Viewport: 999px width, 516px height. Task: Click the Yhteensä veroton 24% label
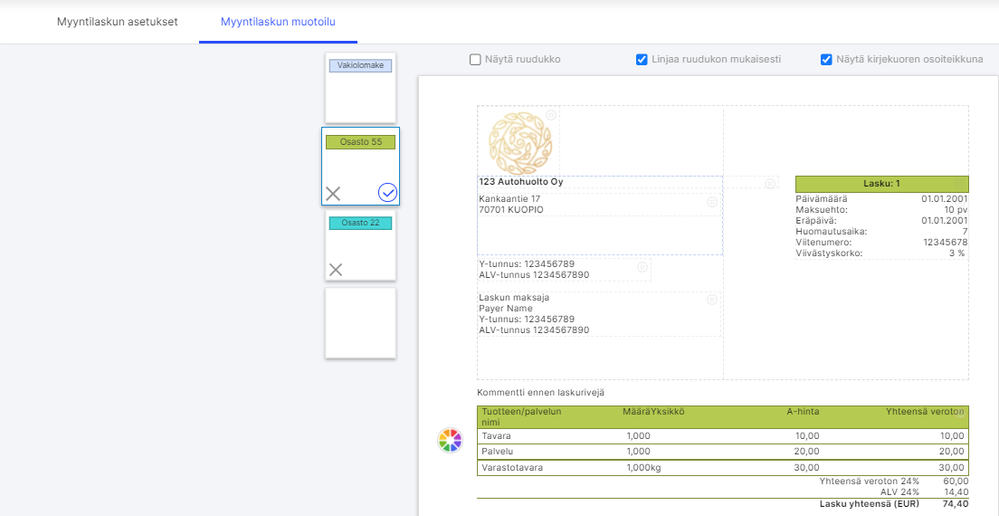[x=869, y=482]
